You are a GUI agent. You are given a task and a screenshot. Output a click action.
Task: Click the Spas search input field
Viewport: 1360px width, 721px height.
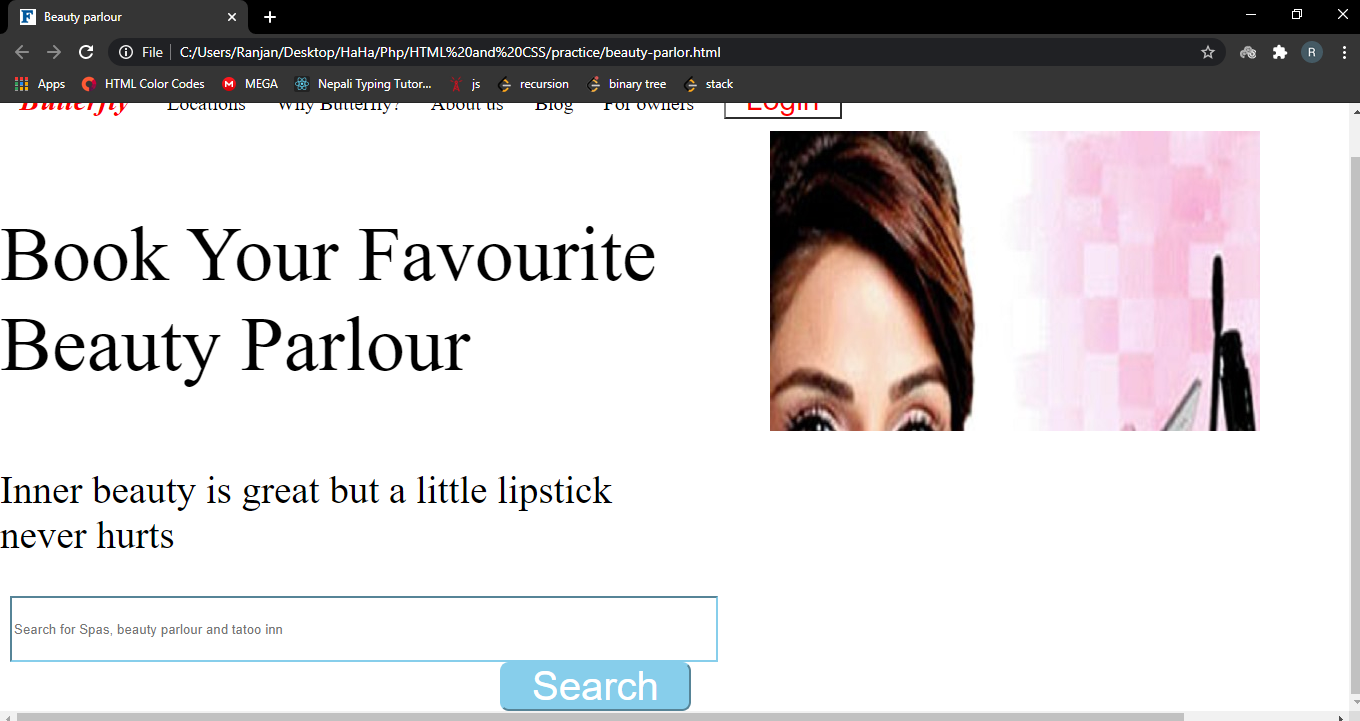(x=364, y=629)
